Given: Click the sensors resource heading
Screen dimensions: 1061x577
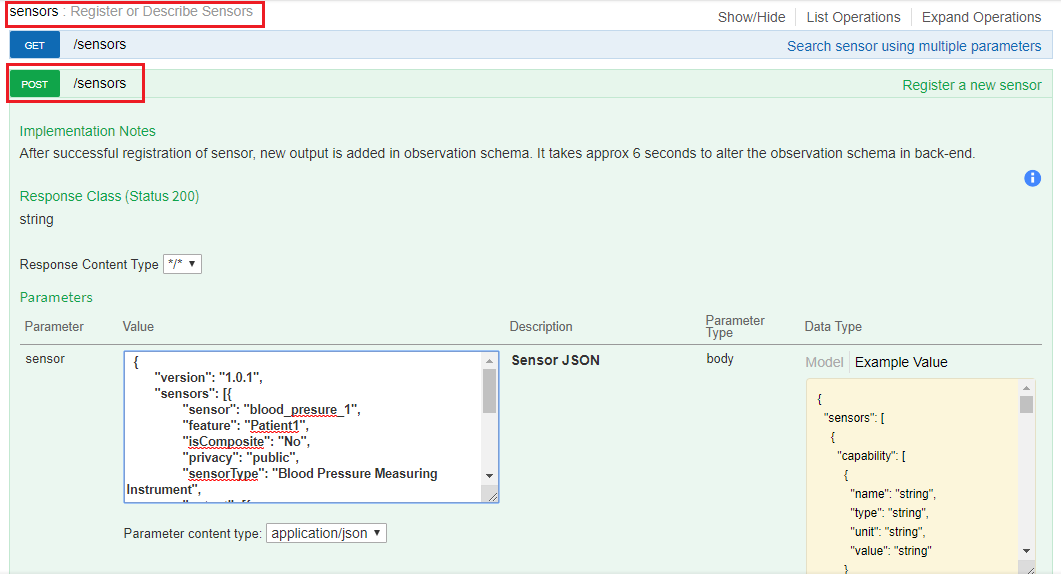Looking at the screenshot, I should click(x=34, y=11).
